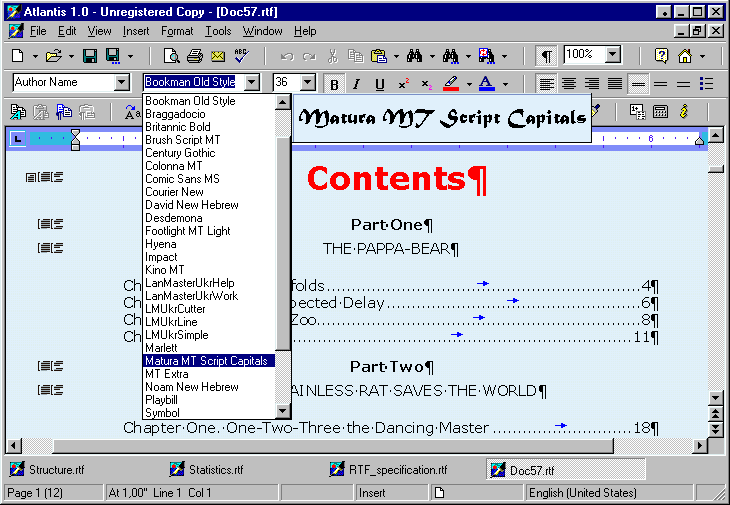This screenshot has height=505, width=730.
Task: Click the Aa change case icon
Action: (x=132, y=112)
